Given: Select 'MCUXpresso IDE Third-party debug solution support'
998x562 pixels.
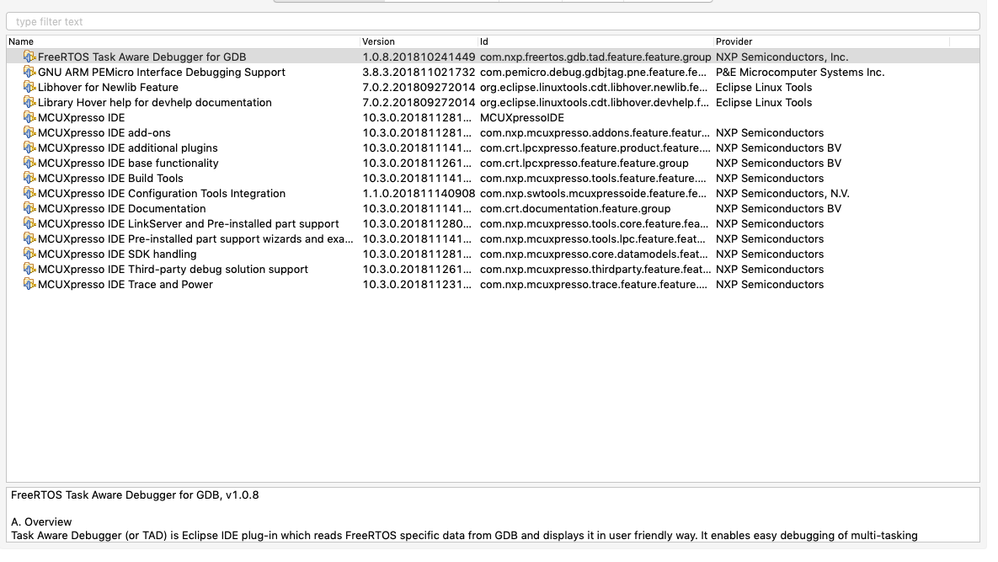Looking at the screenshot, I should pos(173,270).
